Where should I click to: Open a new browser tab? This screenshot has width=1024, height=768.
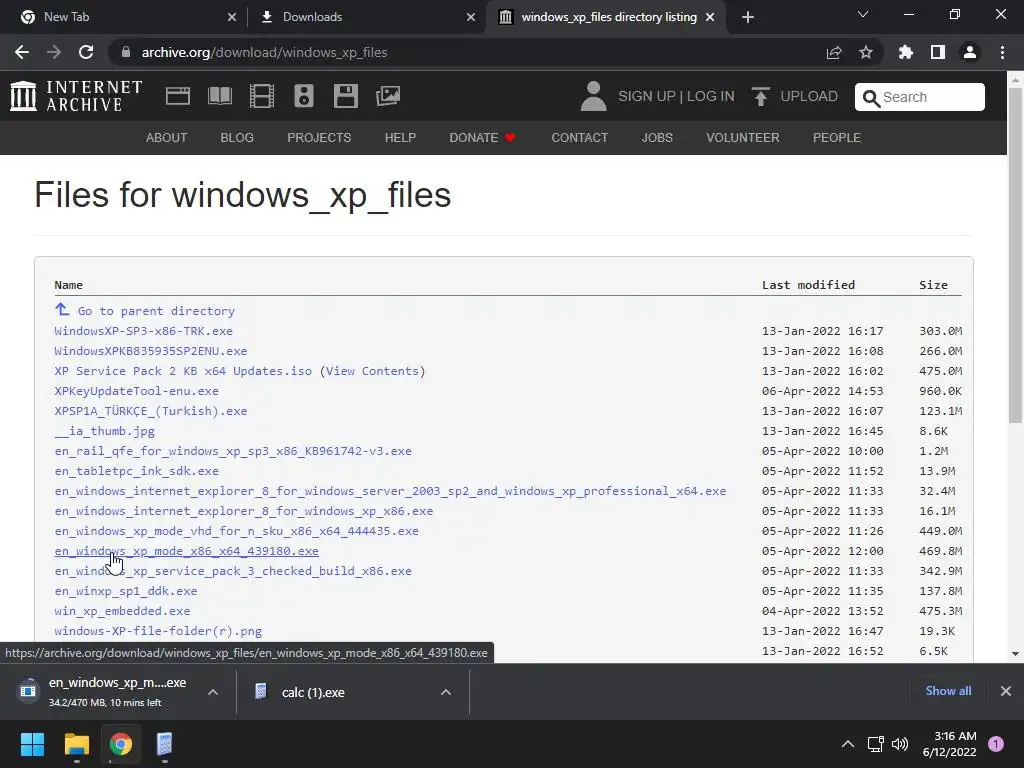(748, 17)
